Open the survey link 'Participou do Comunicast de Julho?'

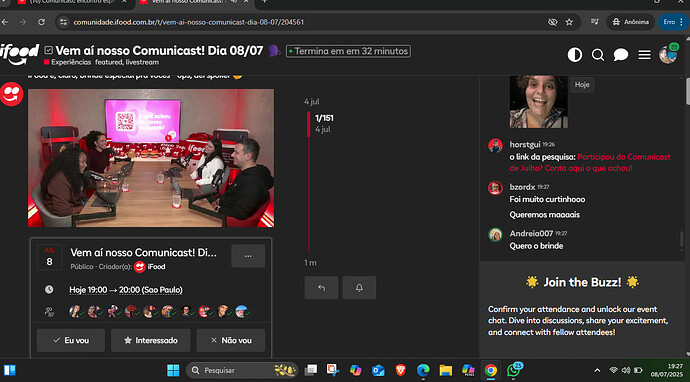tap(590, 162)
